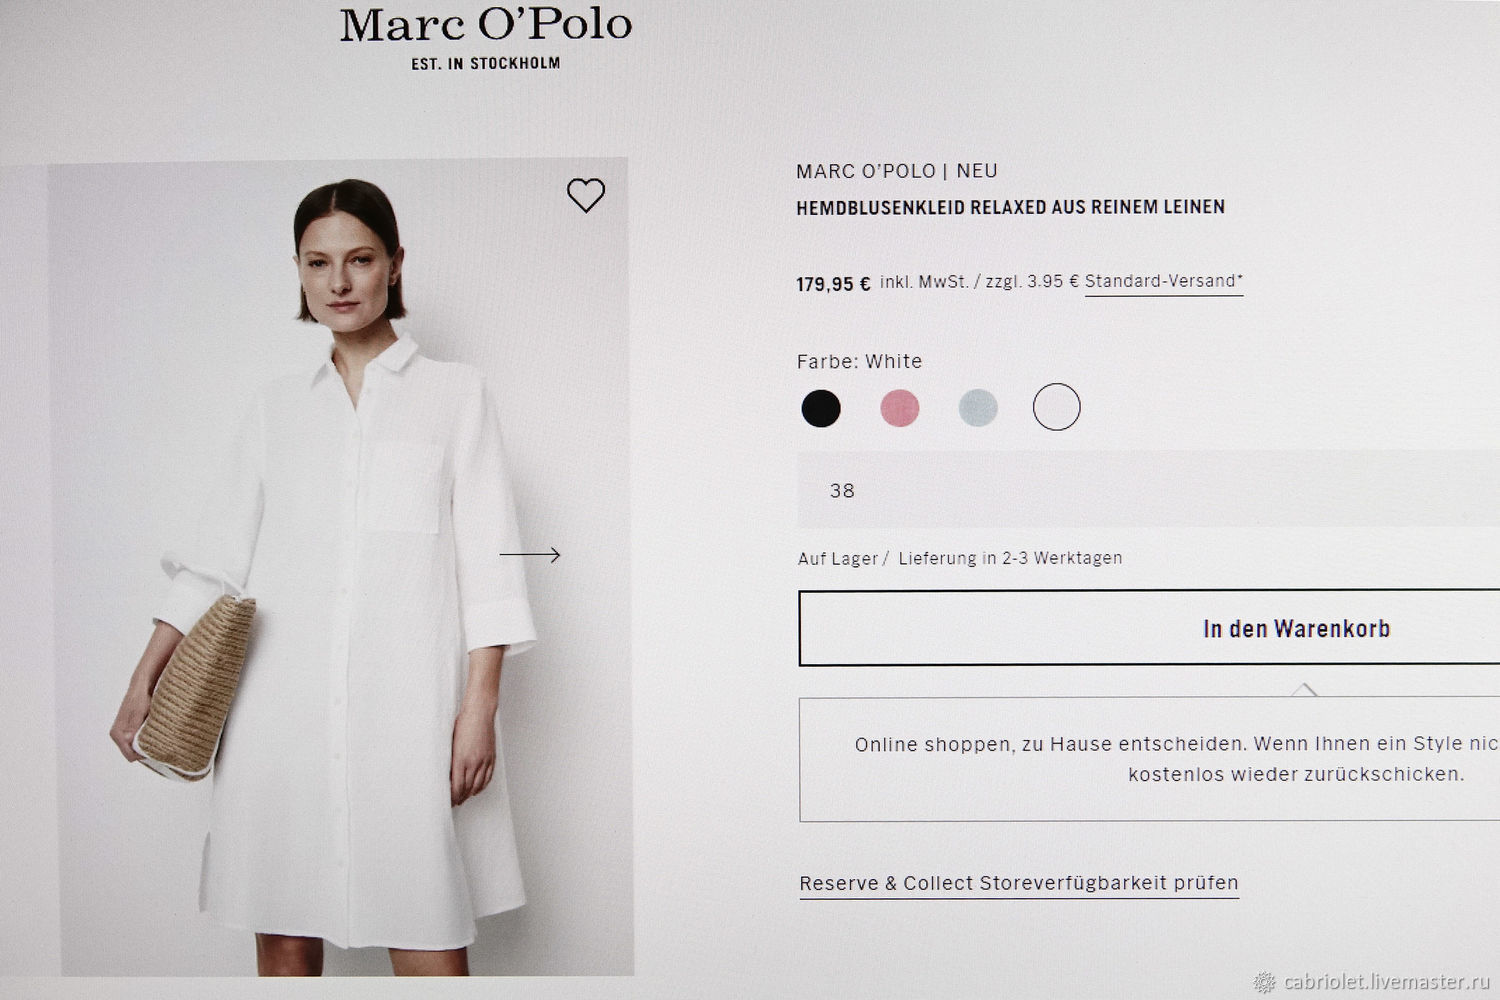
Task: Open Reserve & Collect store availability link
Action: pyautogui.click(x=1019, y=884)
